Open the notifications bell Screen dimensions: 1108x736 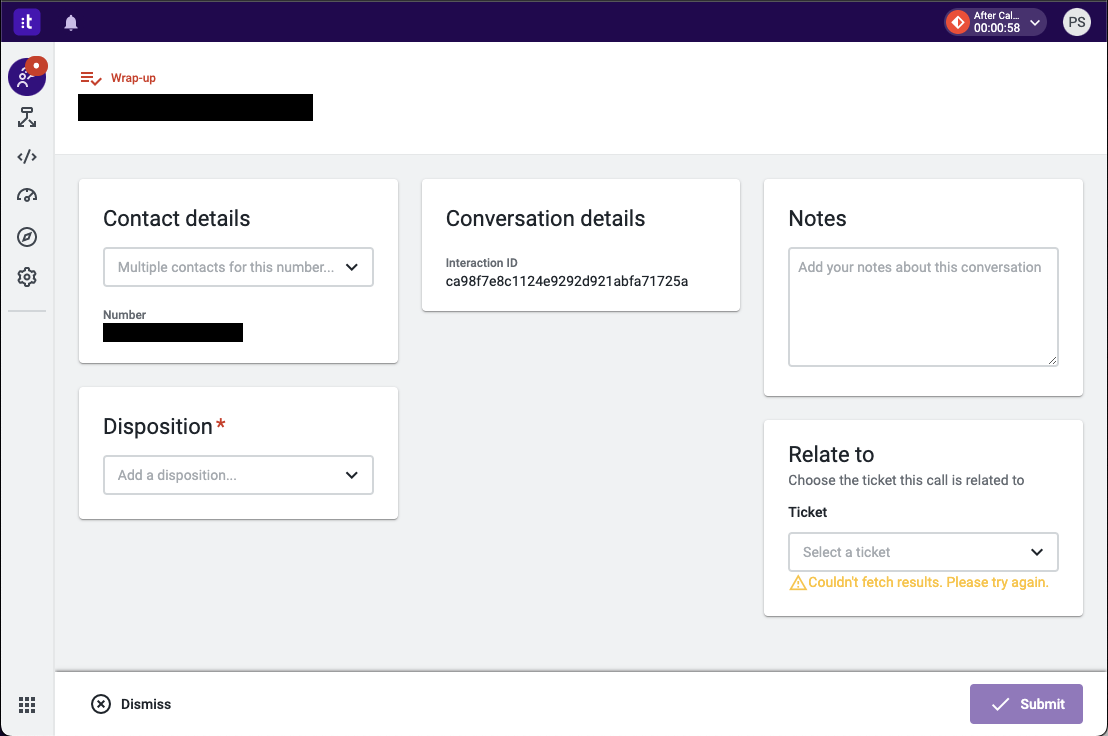71,23
